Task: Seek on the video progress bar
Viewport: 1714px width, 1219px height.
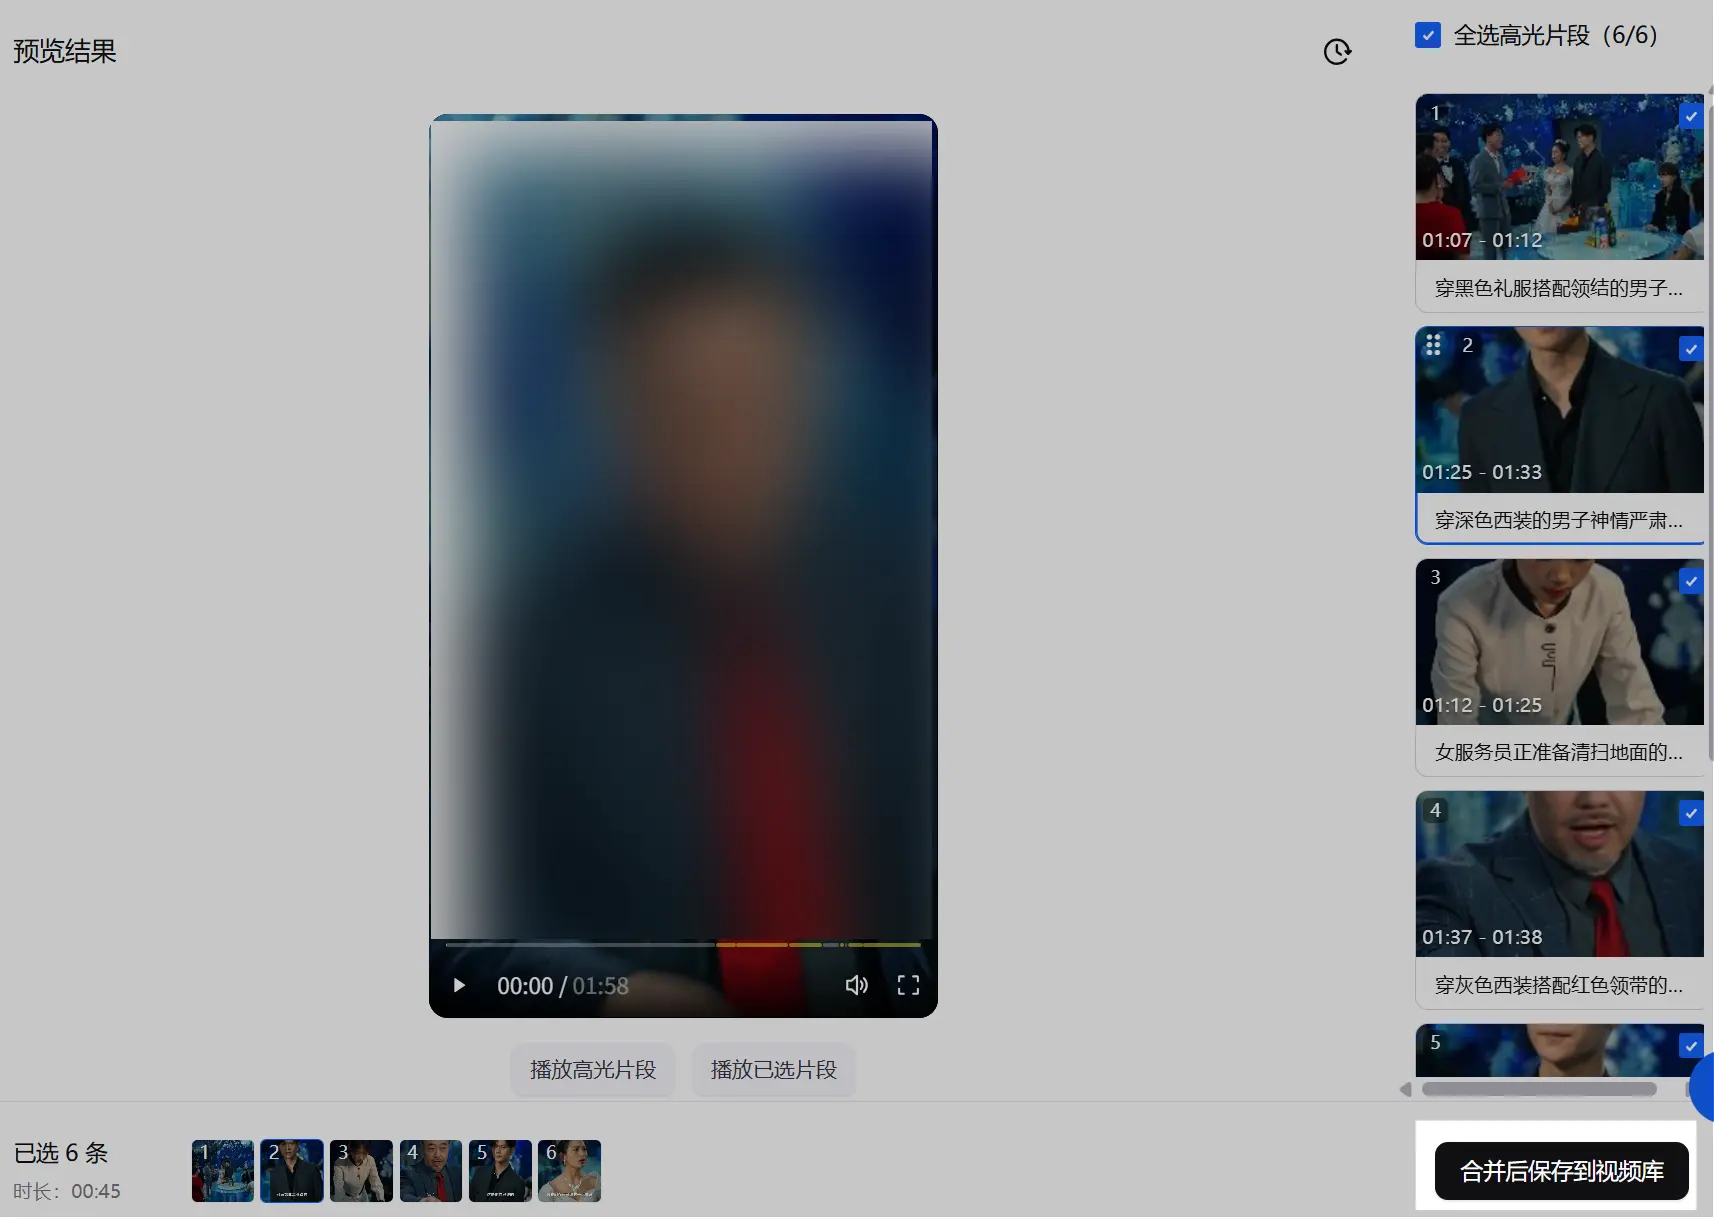Action: coord(683,944)
